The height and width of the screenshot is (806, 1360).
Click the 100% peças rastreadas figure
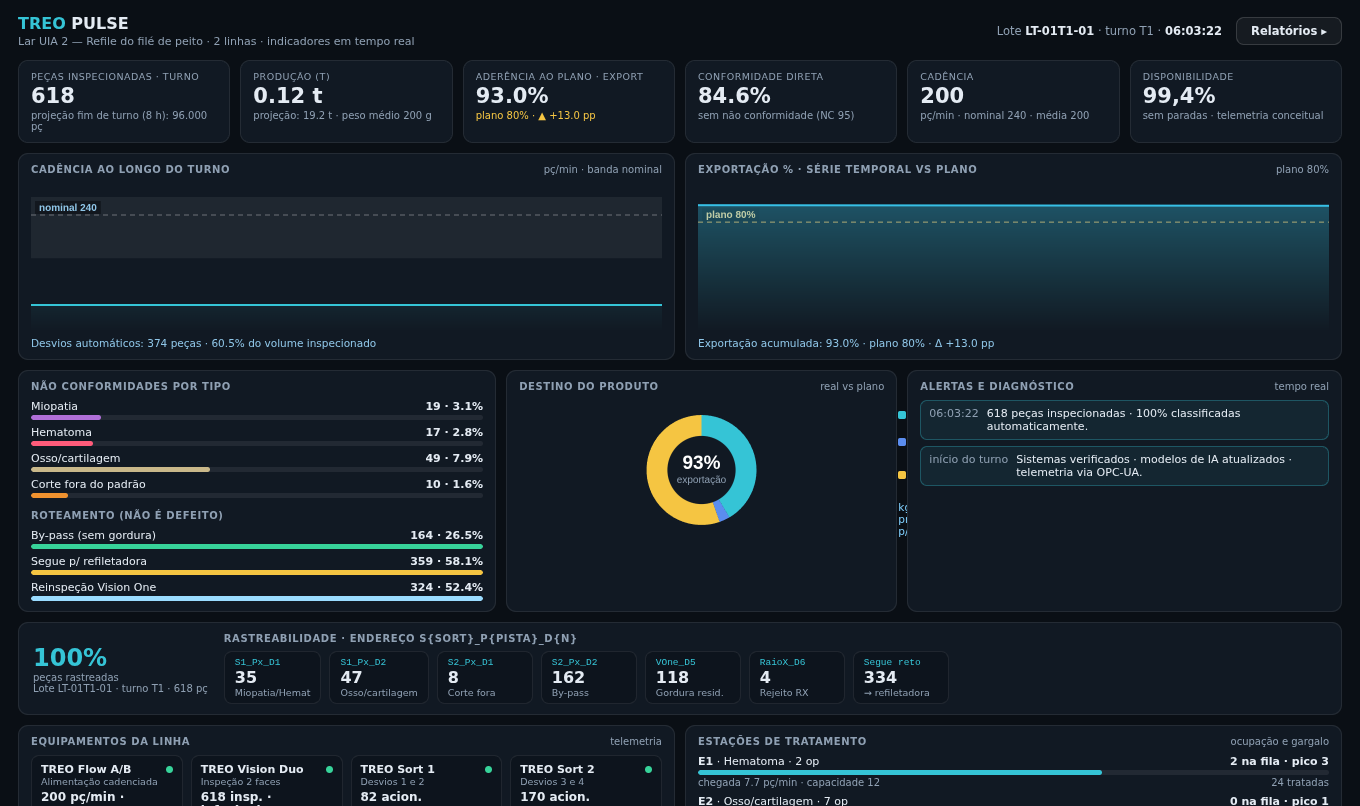pos(70,658)
